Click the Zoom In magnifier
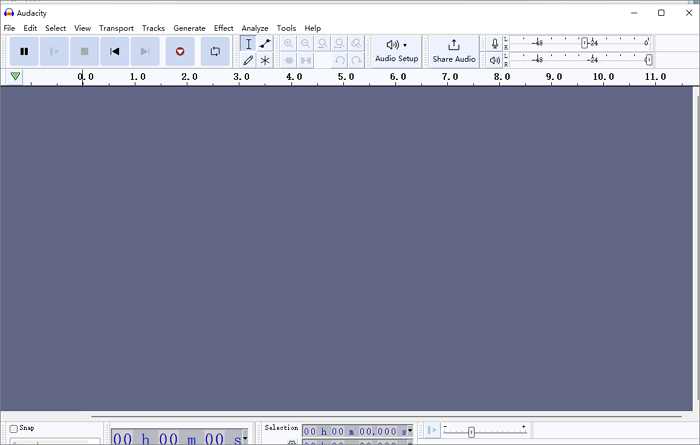Image resolution: width=700 pixels, height=445 pixels. [x=289, y=44]
